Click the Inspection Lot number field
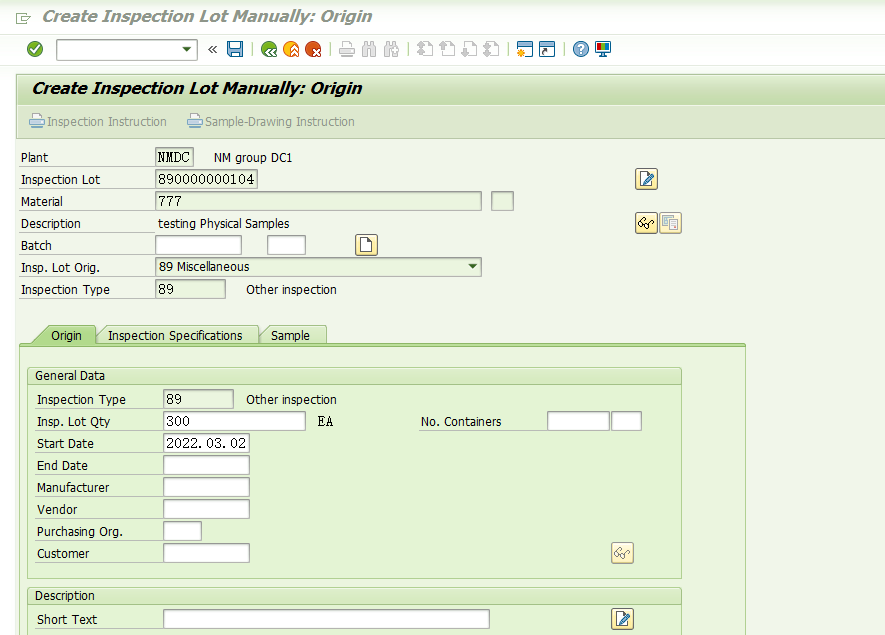 [206, 179]
